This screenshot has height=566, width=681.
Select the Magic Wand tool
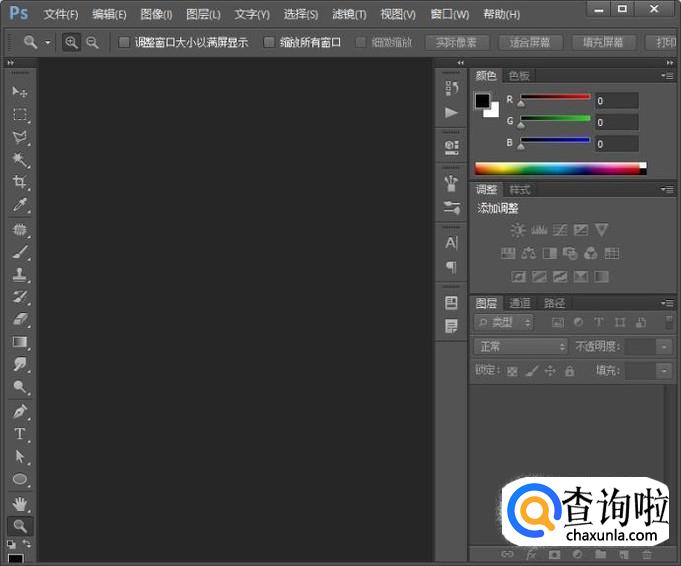click(x=19, y=161)
